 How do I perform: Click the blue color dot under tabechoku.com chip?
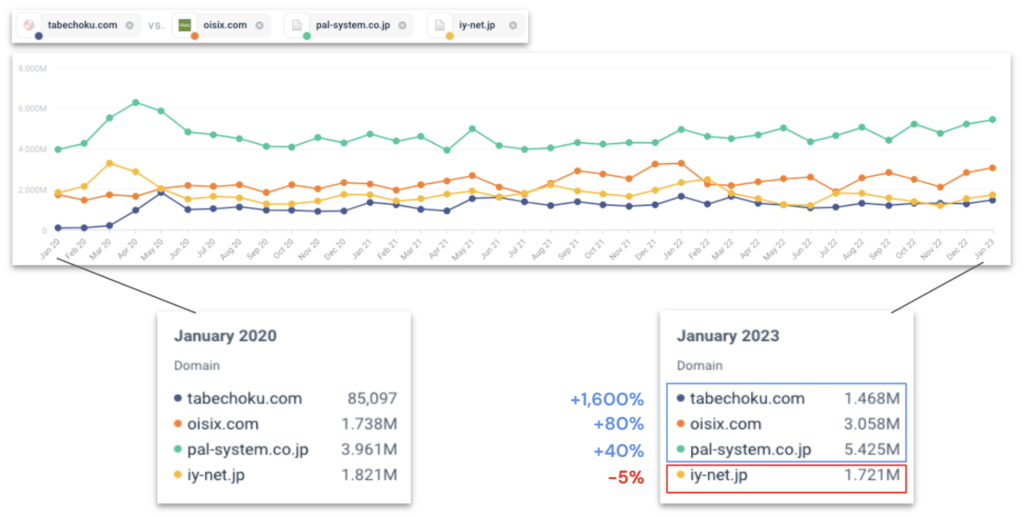(x=38, y=37)
